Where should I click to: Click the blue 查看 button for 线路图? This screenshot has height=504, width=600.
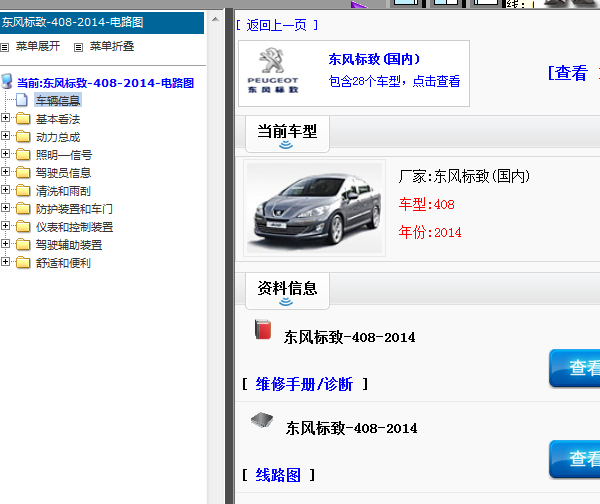[x=574, y=459]
